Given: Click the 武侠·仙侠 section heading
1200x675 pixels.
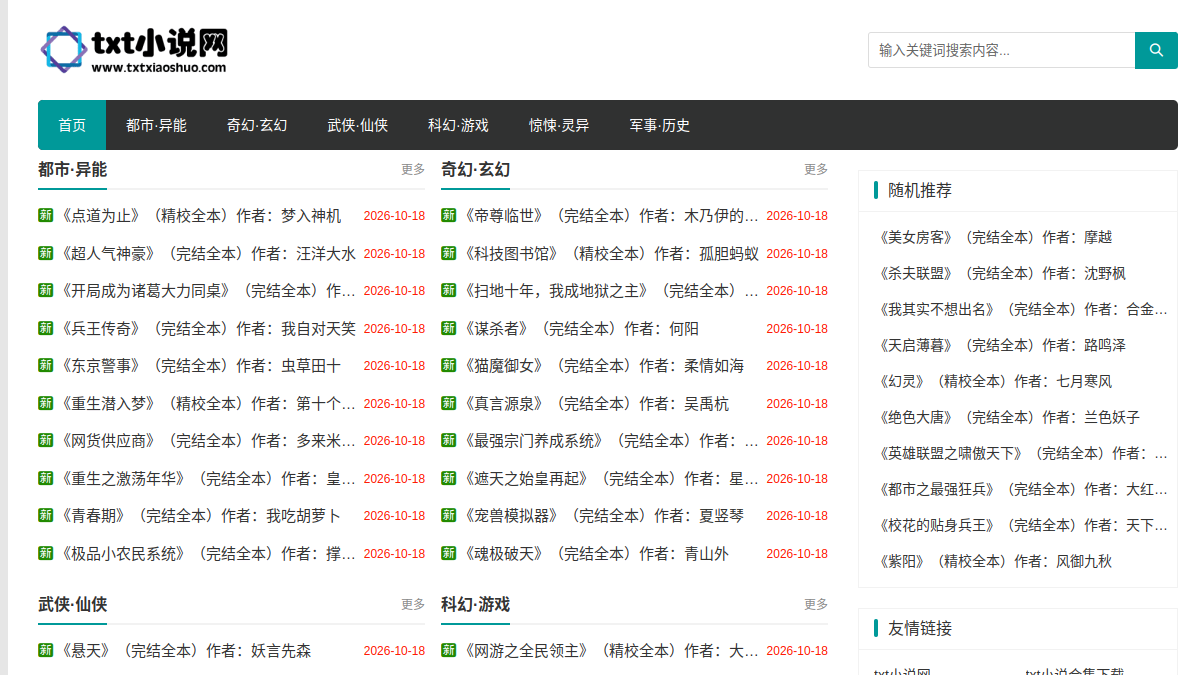Looking at the screenshot, I should 72,604.
